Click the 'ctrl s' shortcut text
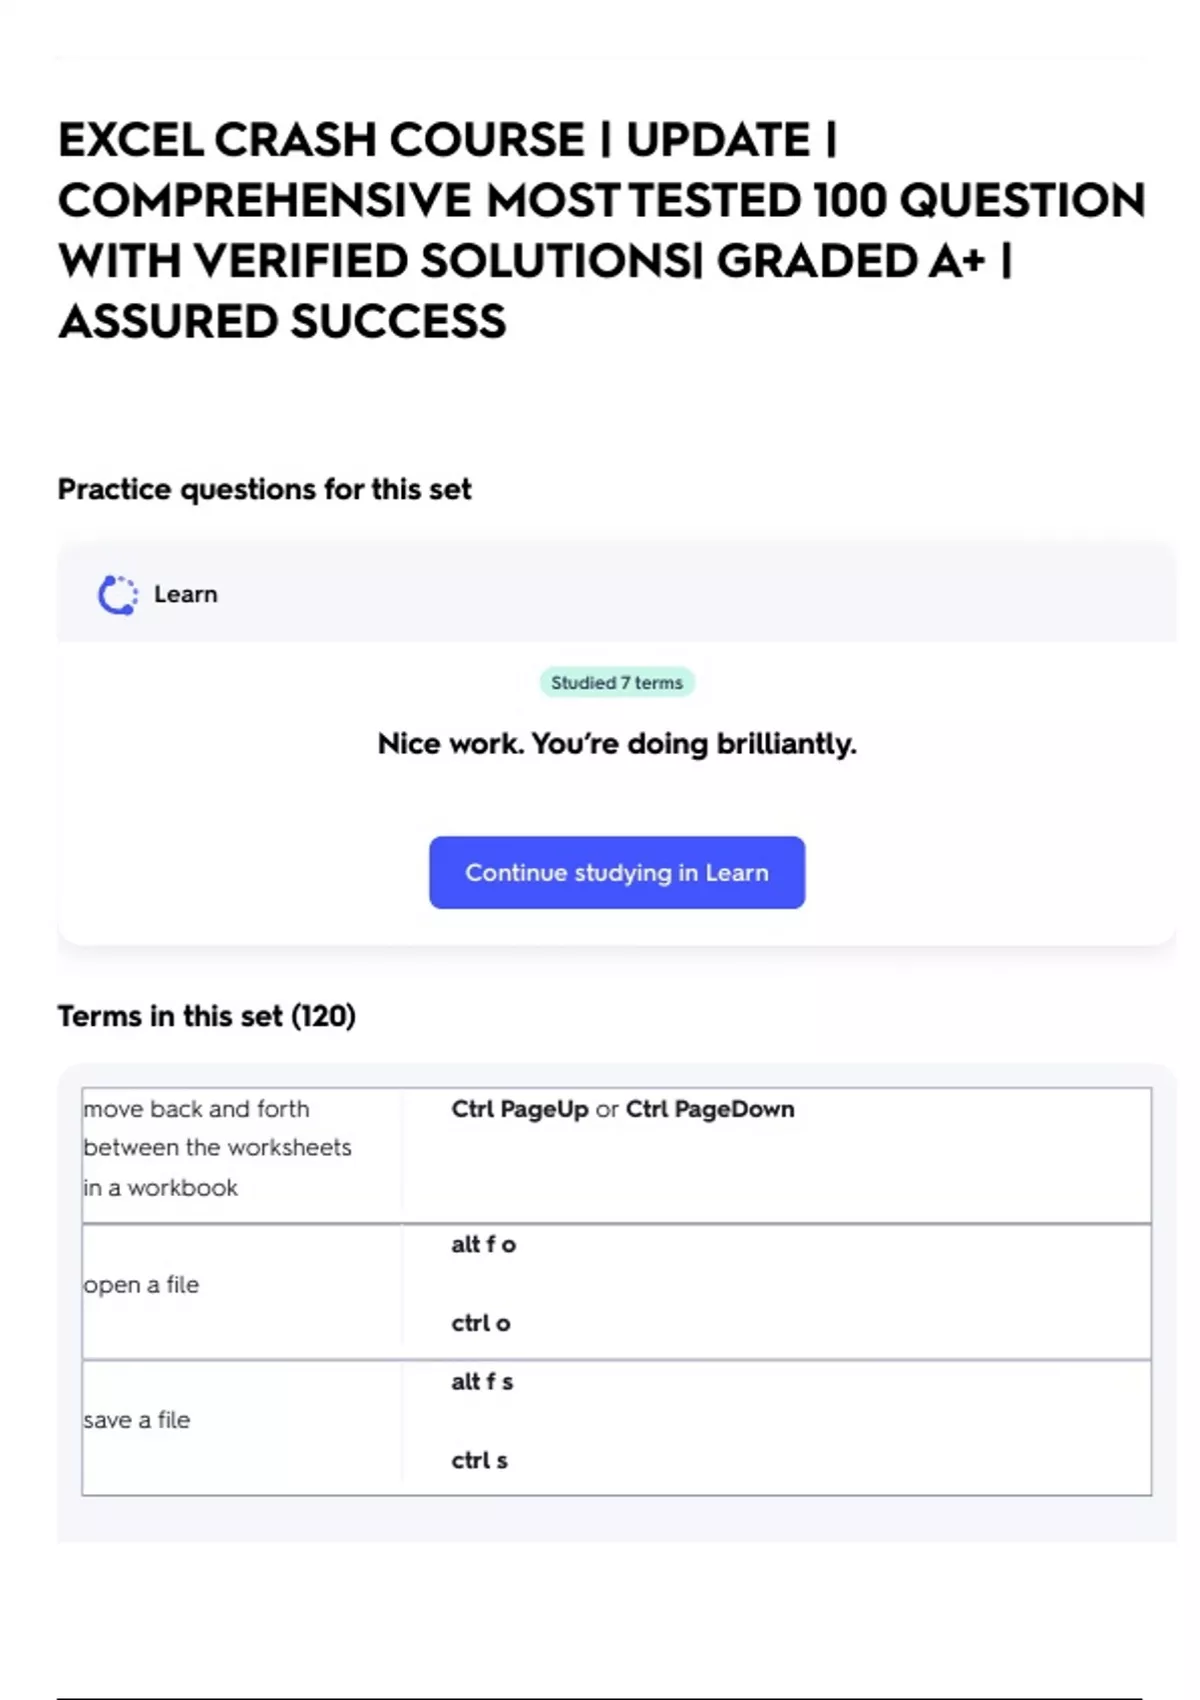 479,1461
